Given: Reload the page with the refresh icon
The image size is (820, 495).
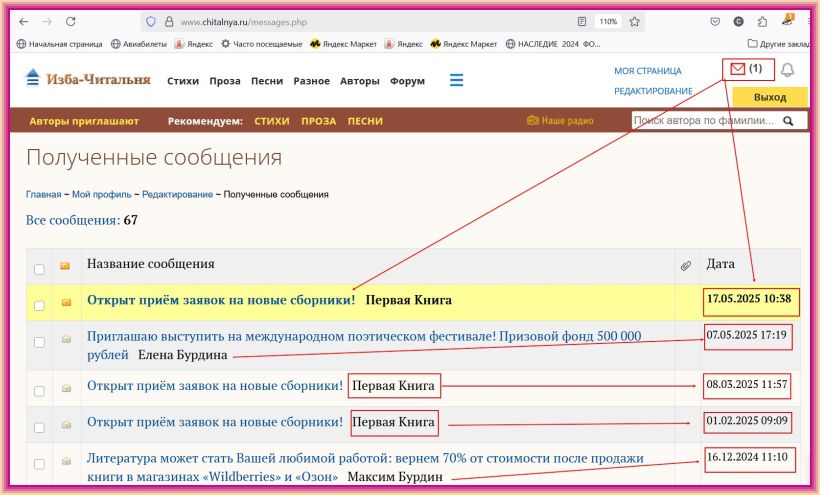Looking at the screenshot, I should point(71,21).
